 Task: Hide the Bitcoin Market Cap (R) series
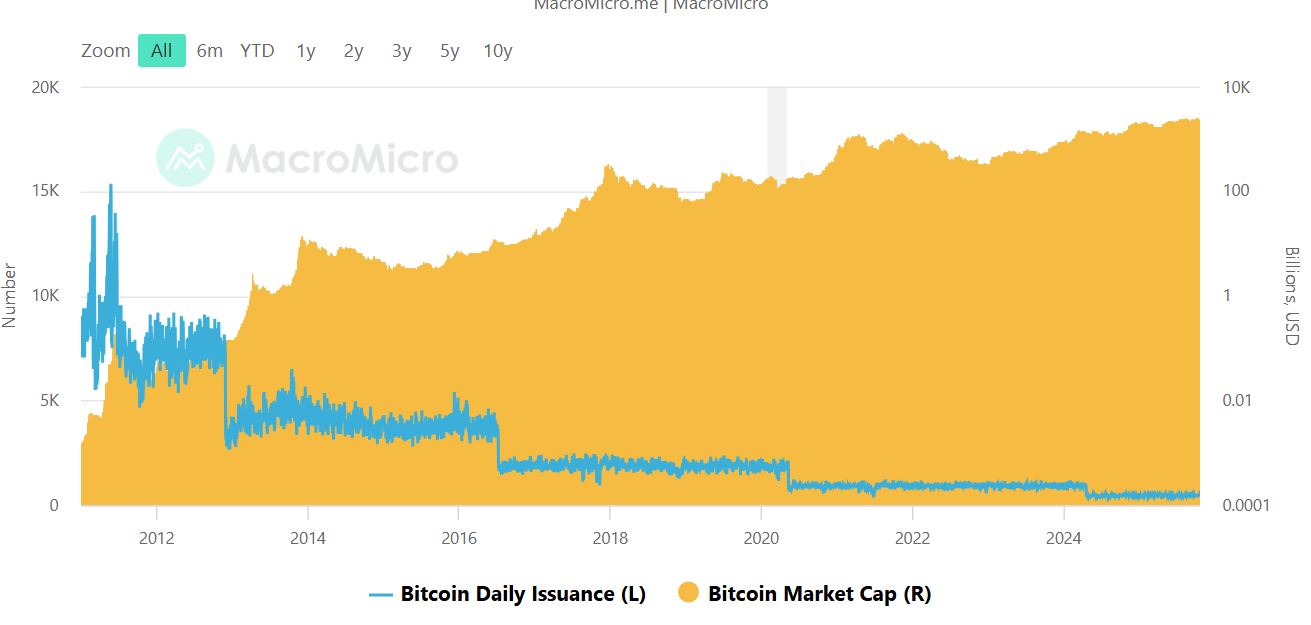pyautogui.click(x=820, y=593)
